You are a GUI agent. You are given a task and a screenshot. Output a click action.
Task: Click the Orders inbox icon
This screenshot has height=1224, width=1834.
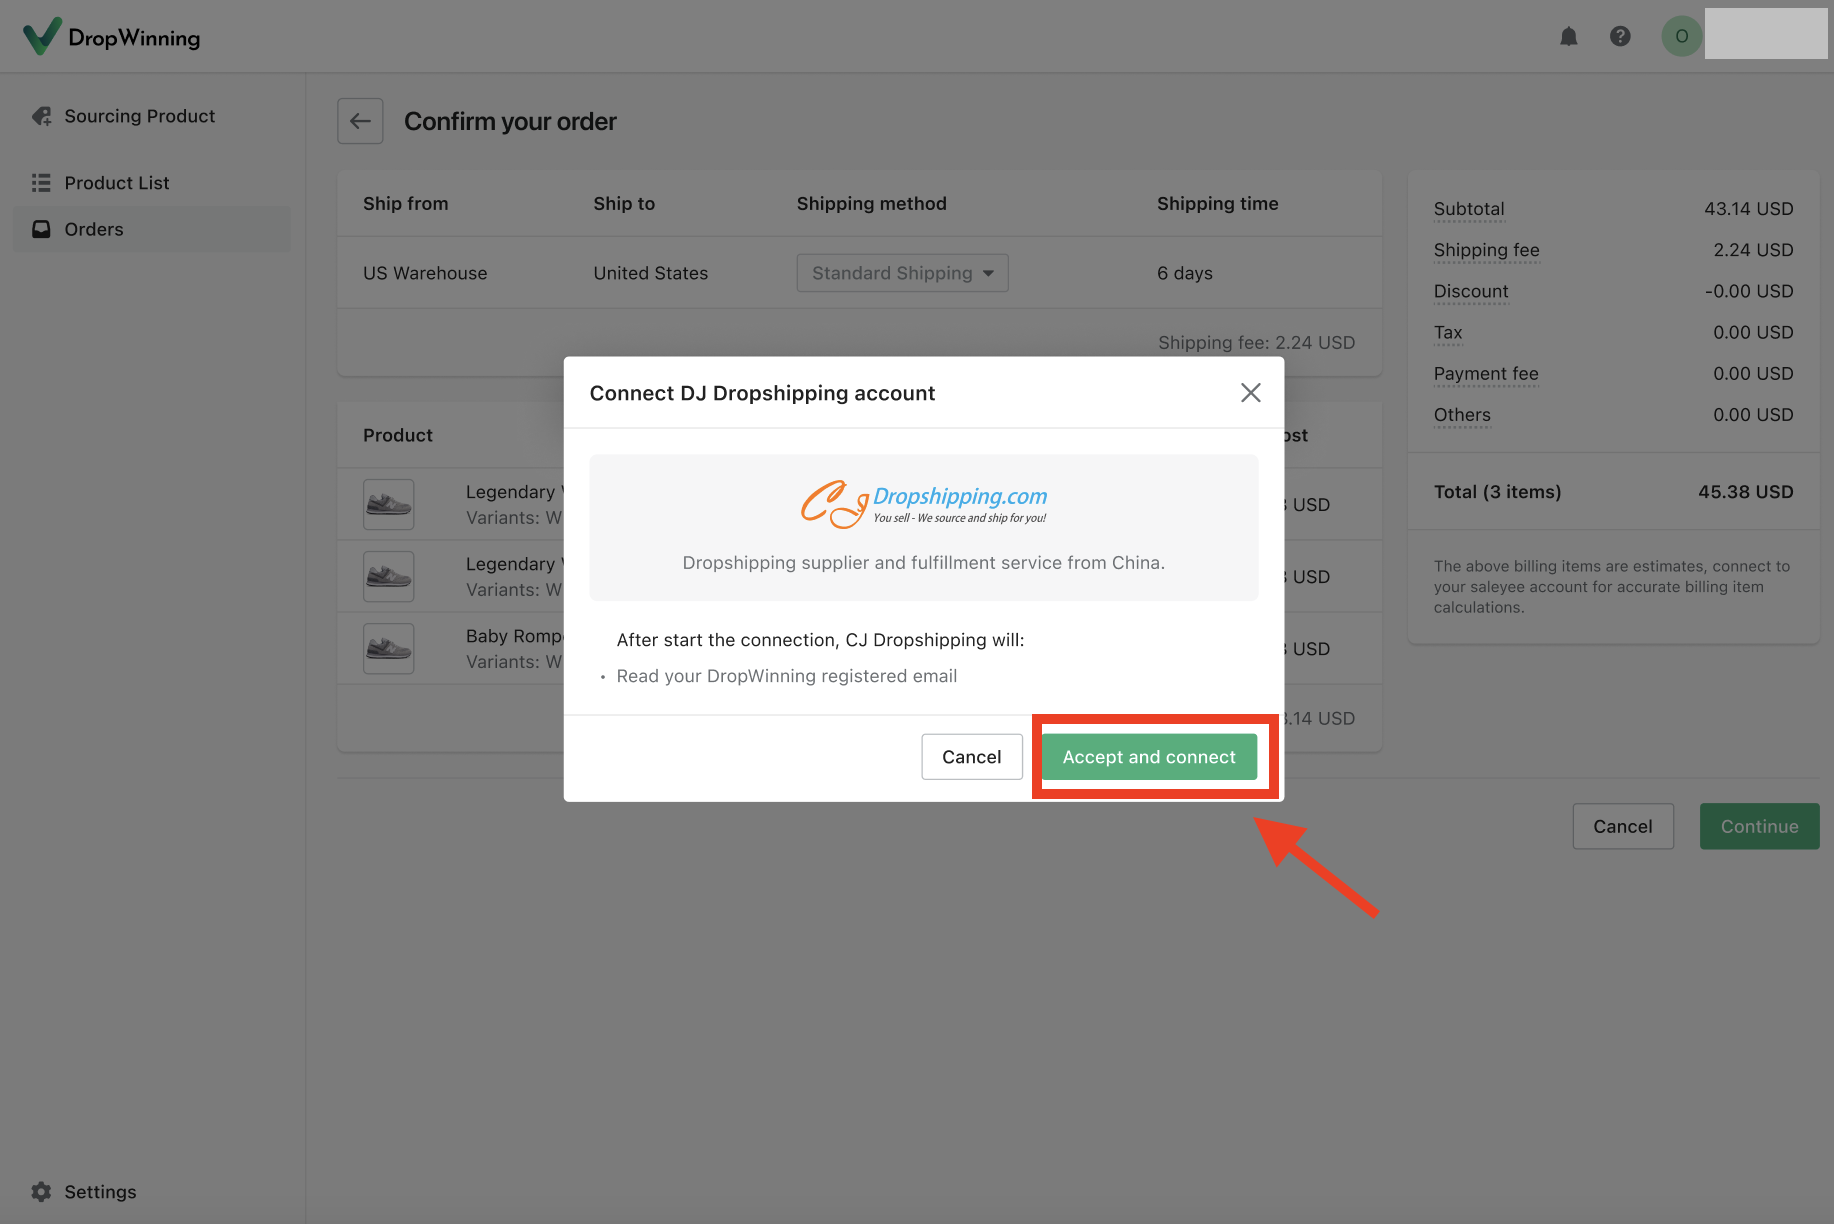click(41, 229)
